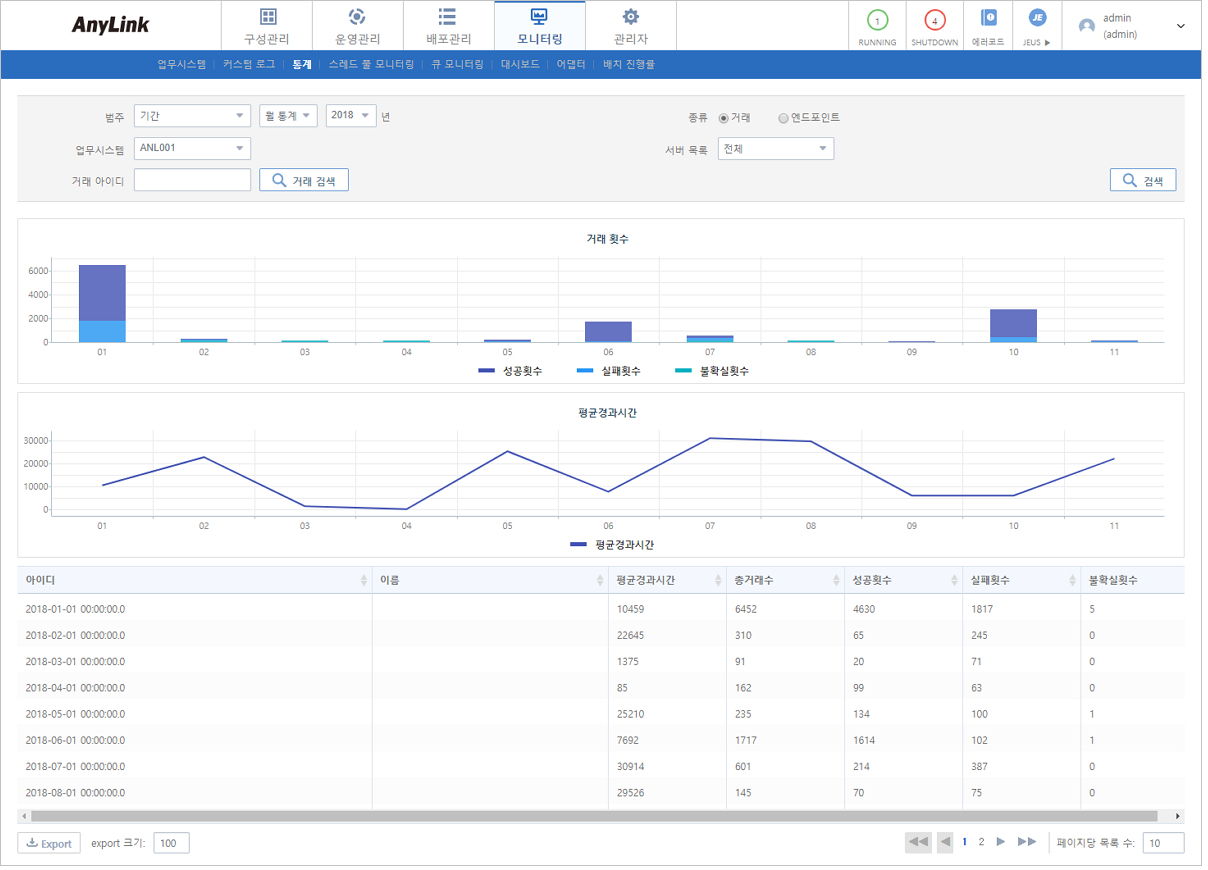Open the 범주 dropdown showing 기간
This screenshot has height=870, width=1208.
191,115
